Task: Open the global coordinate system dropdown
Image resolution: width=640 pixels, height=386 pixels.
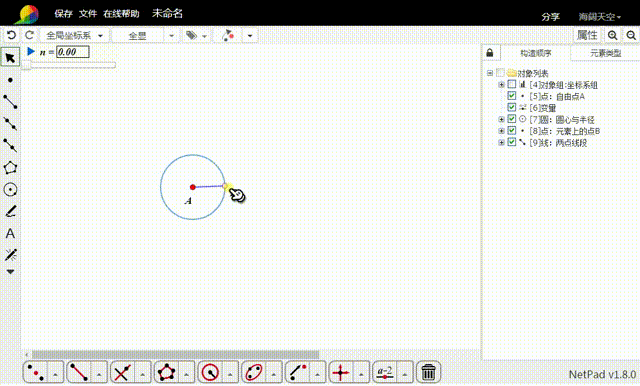Action: pos(73,35)
